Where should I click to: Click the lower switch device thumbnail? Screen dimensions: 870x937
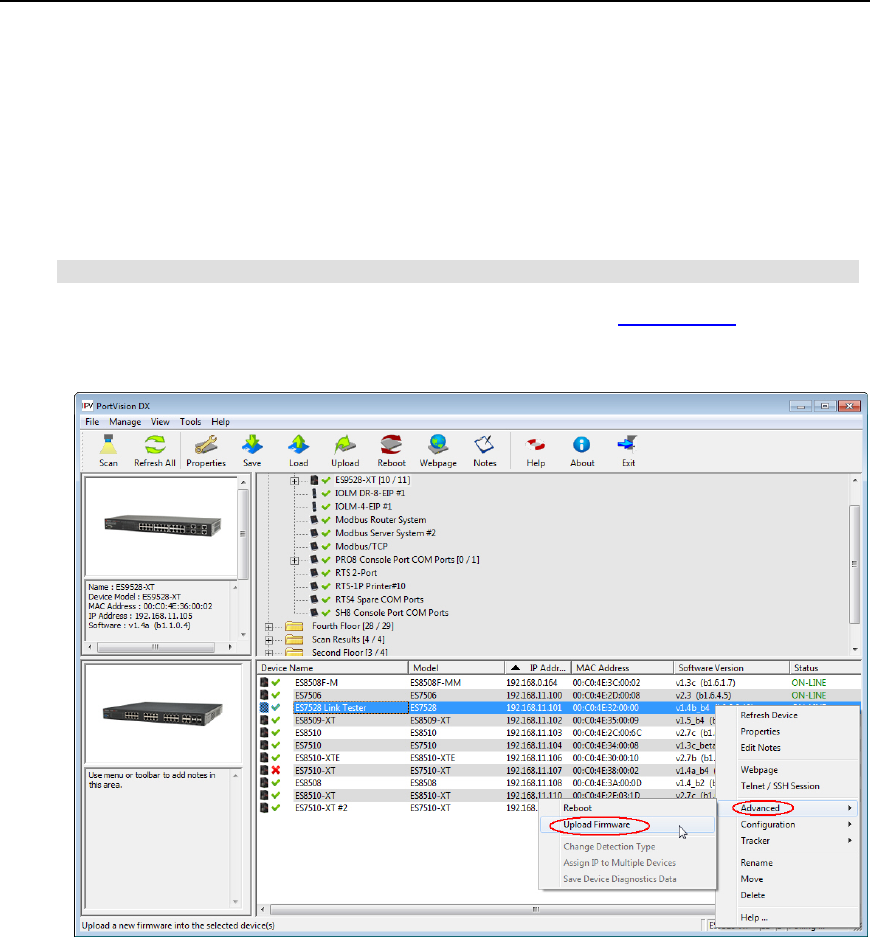pos(163,713)
